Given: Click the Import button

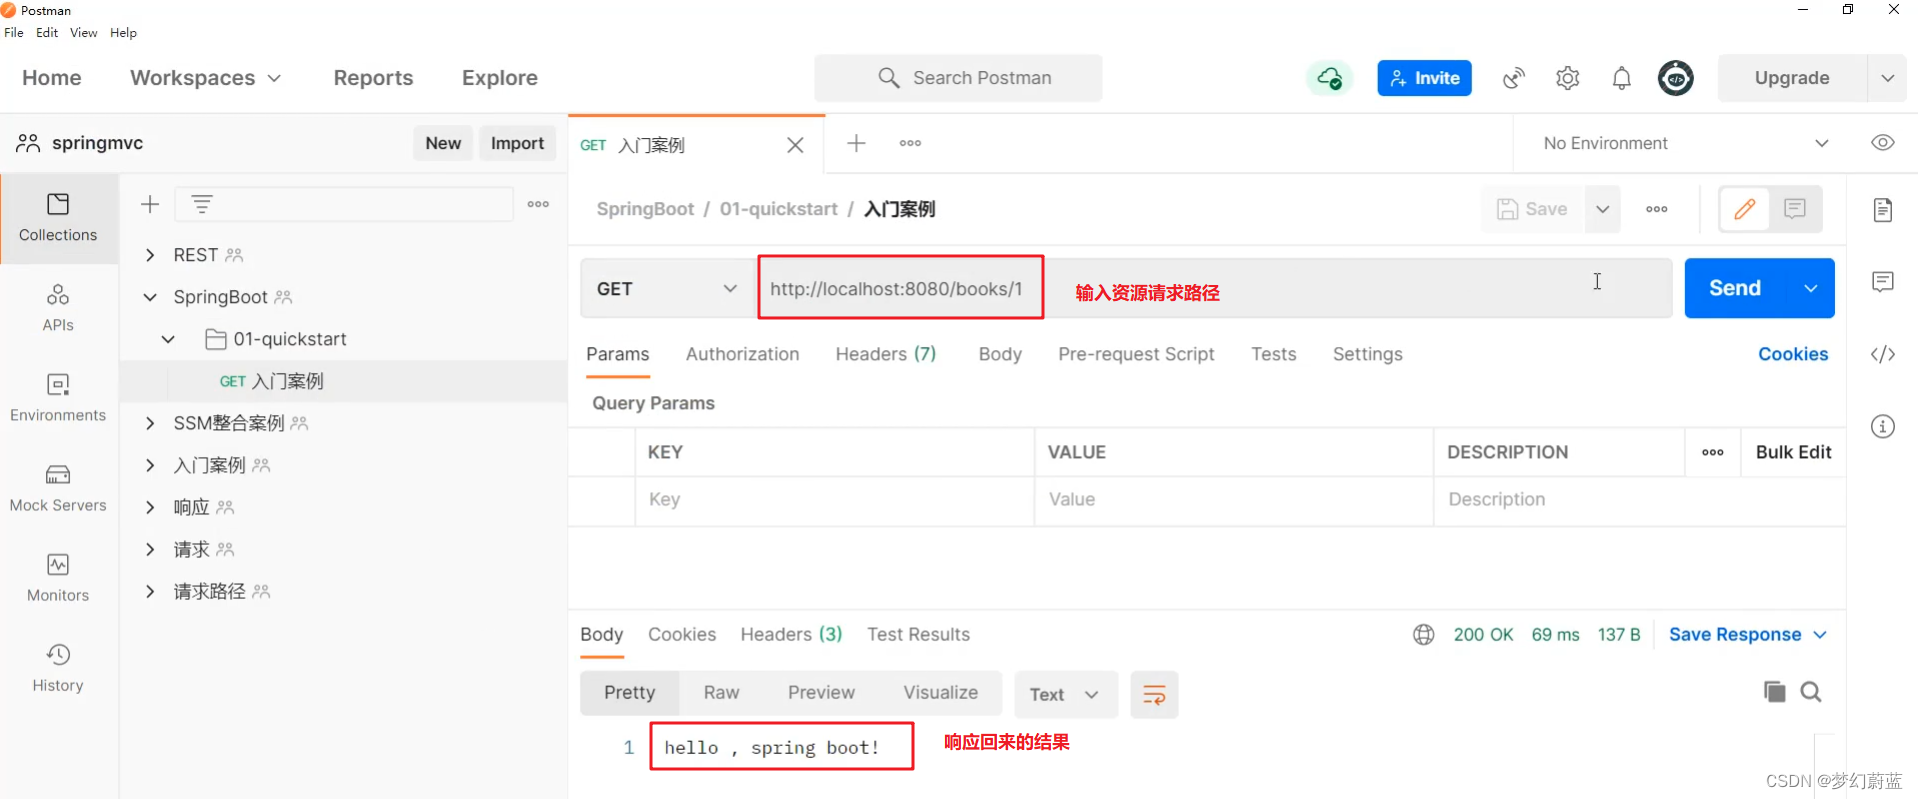Looking at the screenshot, I should [x=517, y=143].
